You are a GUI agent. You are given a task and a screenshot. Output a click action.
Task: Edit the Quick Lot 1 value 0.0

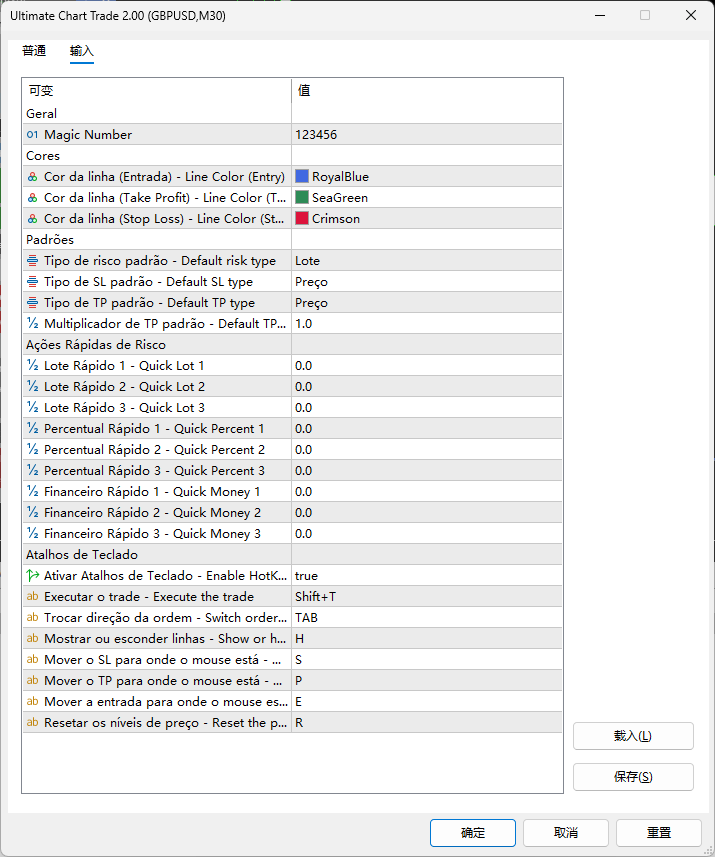[x=426, y=366]
